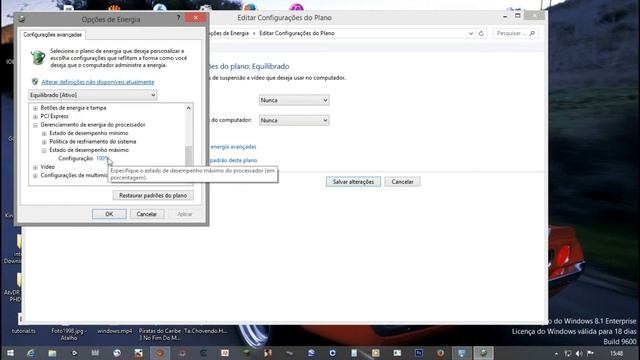Open the network icon in system tray
The image size is (640, 360).
point(568,353)
